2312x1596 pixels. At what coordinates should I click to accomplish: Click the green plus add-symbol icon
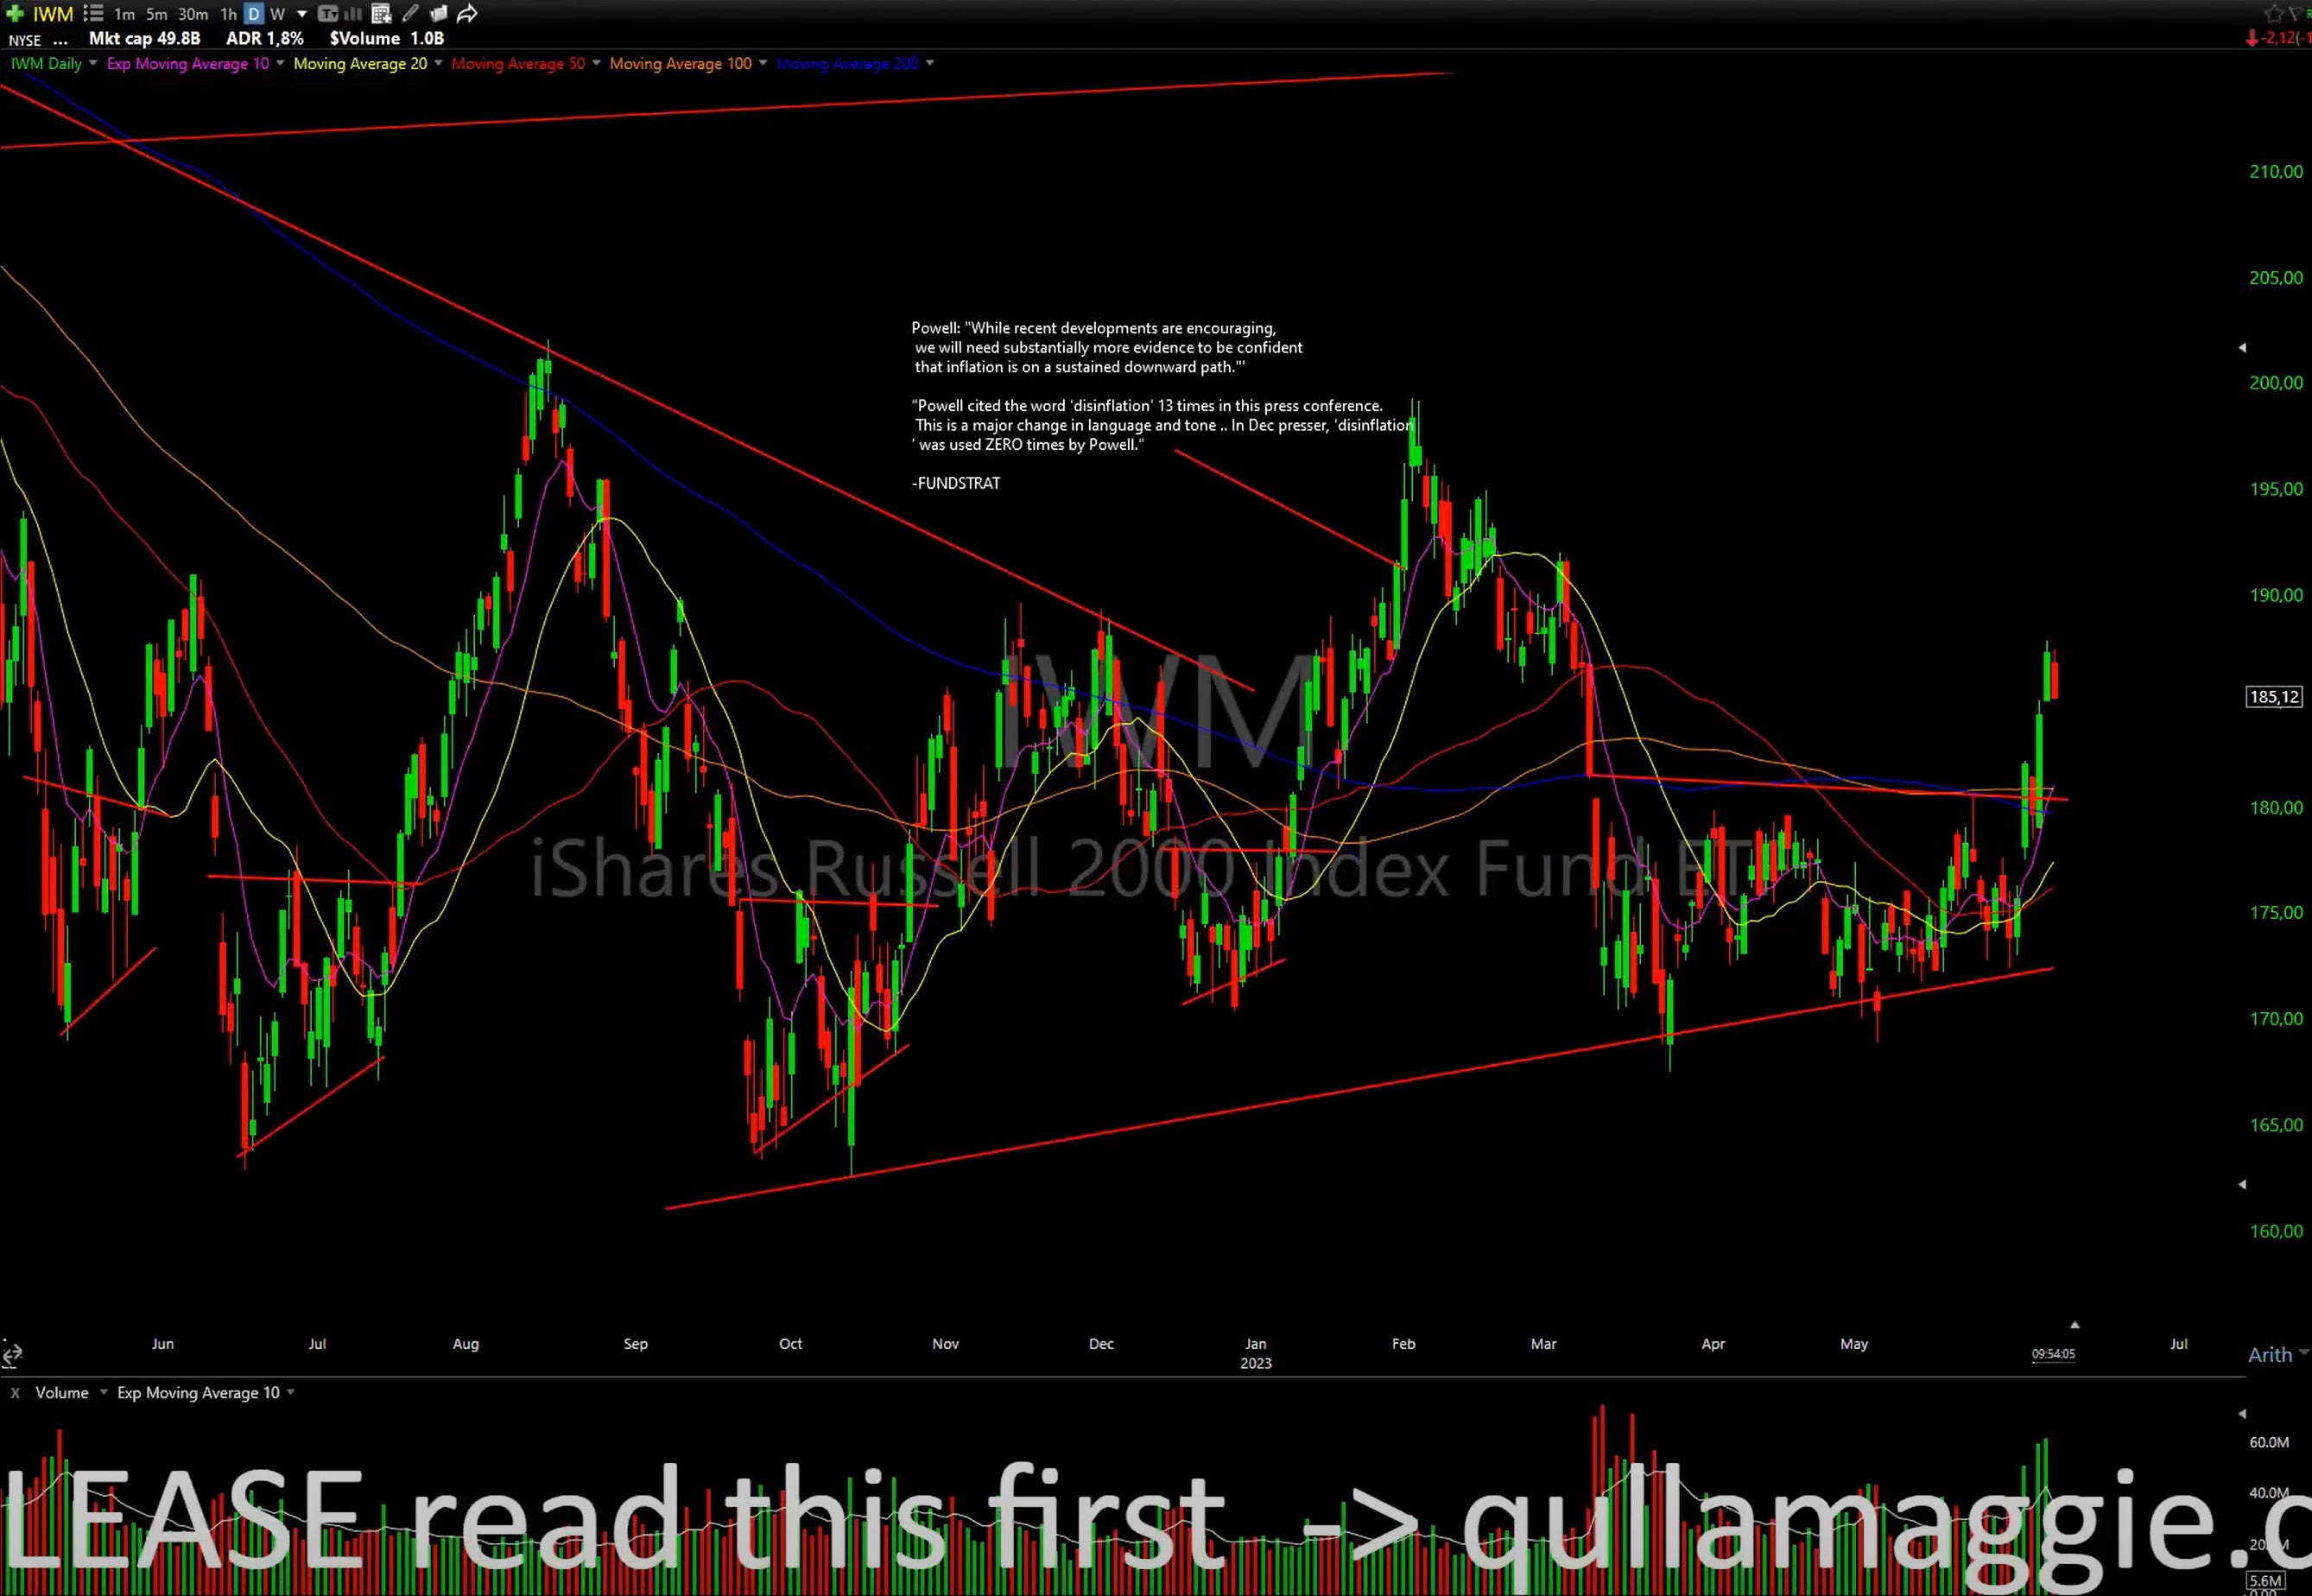15,14
